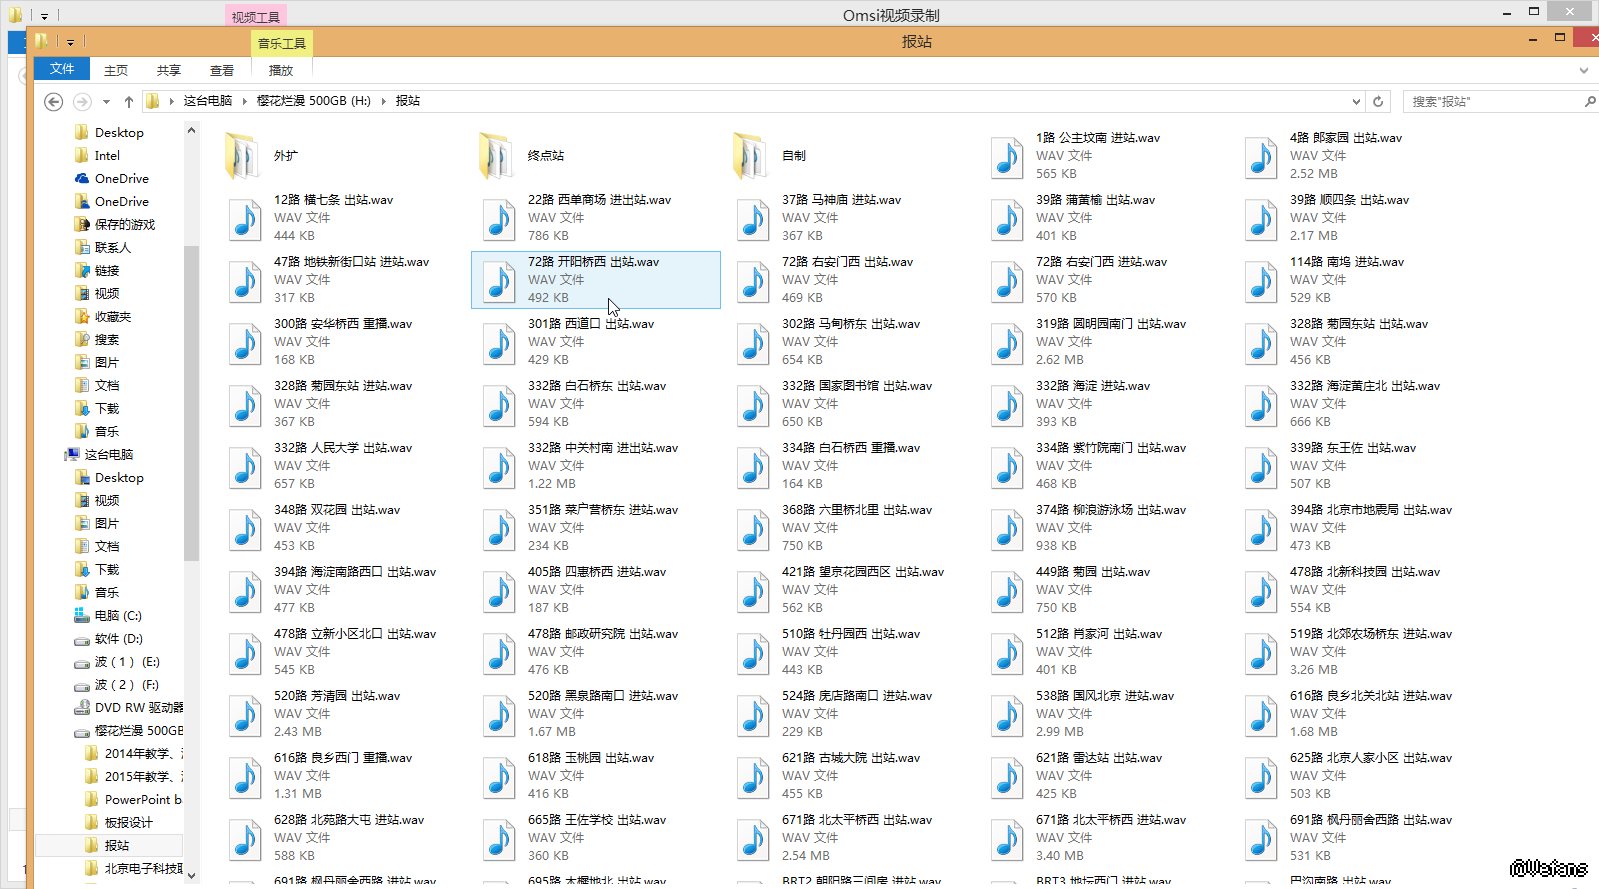Viewport: 1599px width, 889px height.
Task: Open the quick access toolbar dropdown
Action: click(70, 42)
